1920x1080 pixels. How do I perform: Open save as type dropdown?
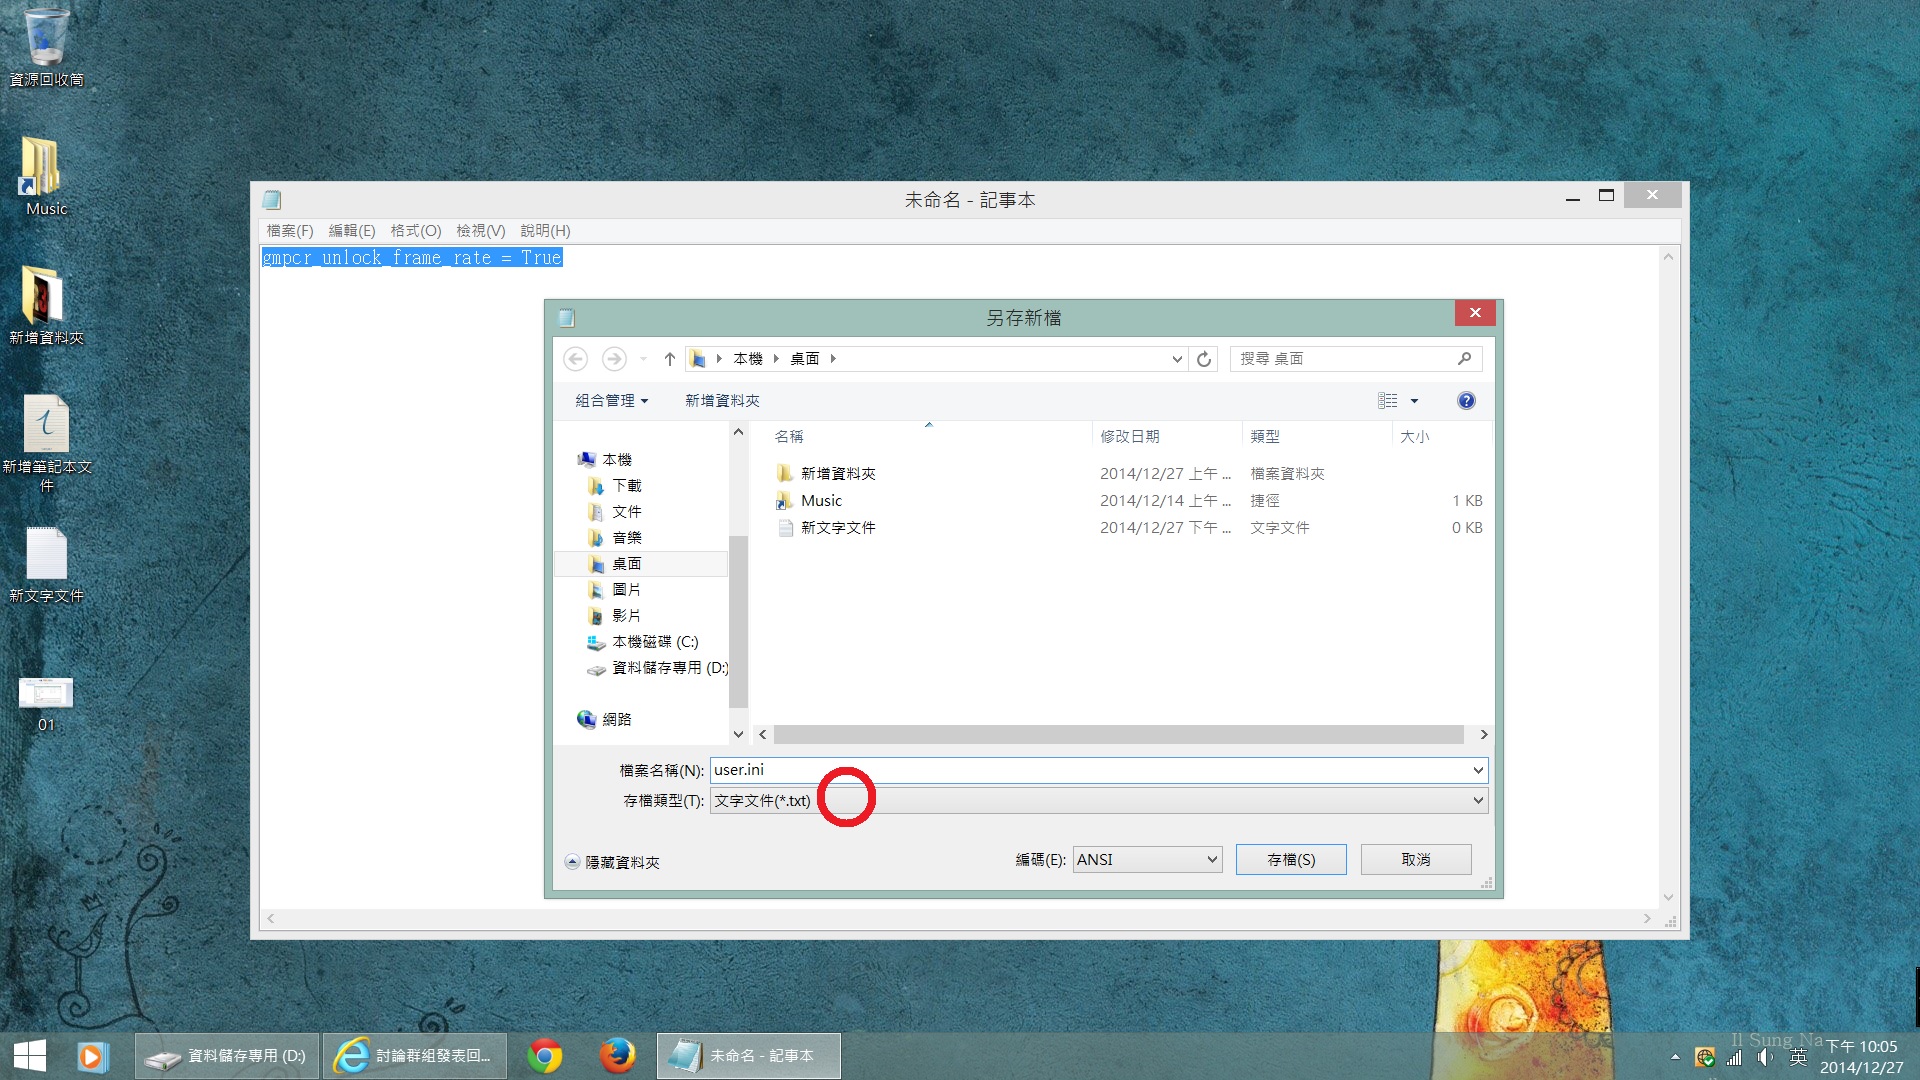click(x=1477, y=800)
